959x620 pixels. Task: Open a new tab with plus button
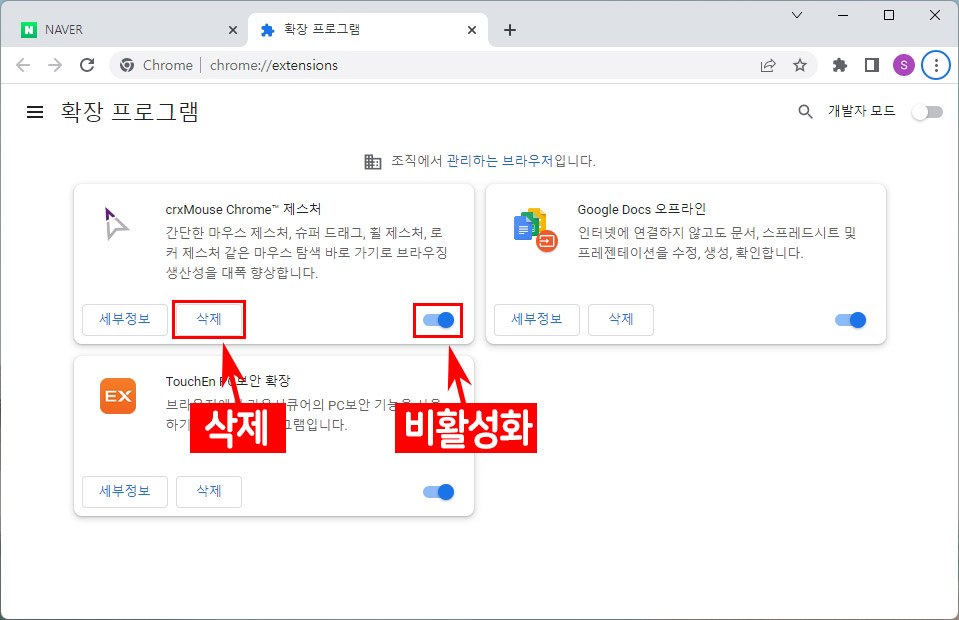pos(510,30)
